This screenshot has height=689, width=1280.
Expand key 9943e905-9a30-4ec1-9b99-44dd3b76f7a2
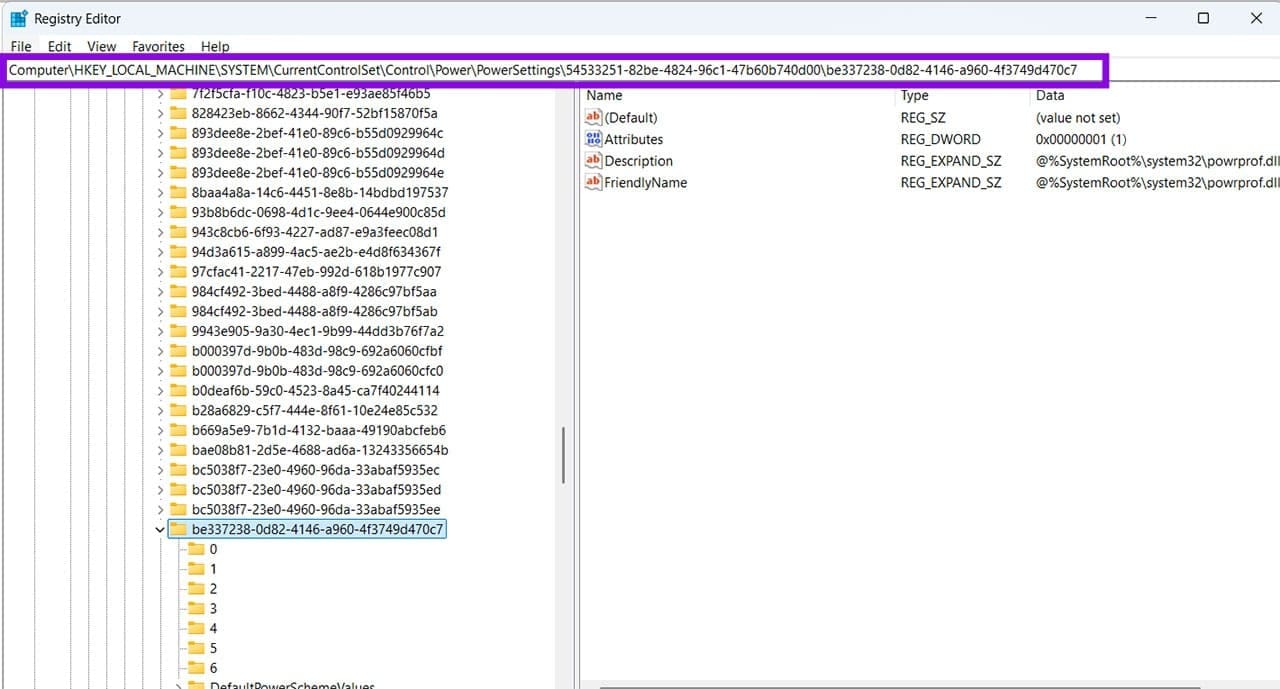[x=160, y=331]
